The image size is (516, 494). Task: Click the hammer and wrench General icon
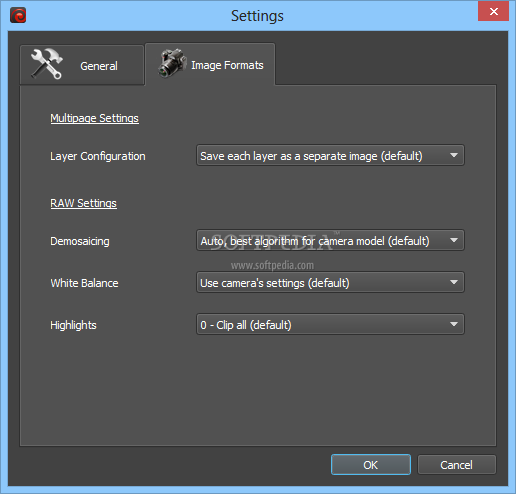click(47, 64)
